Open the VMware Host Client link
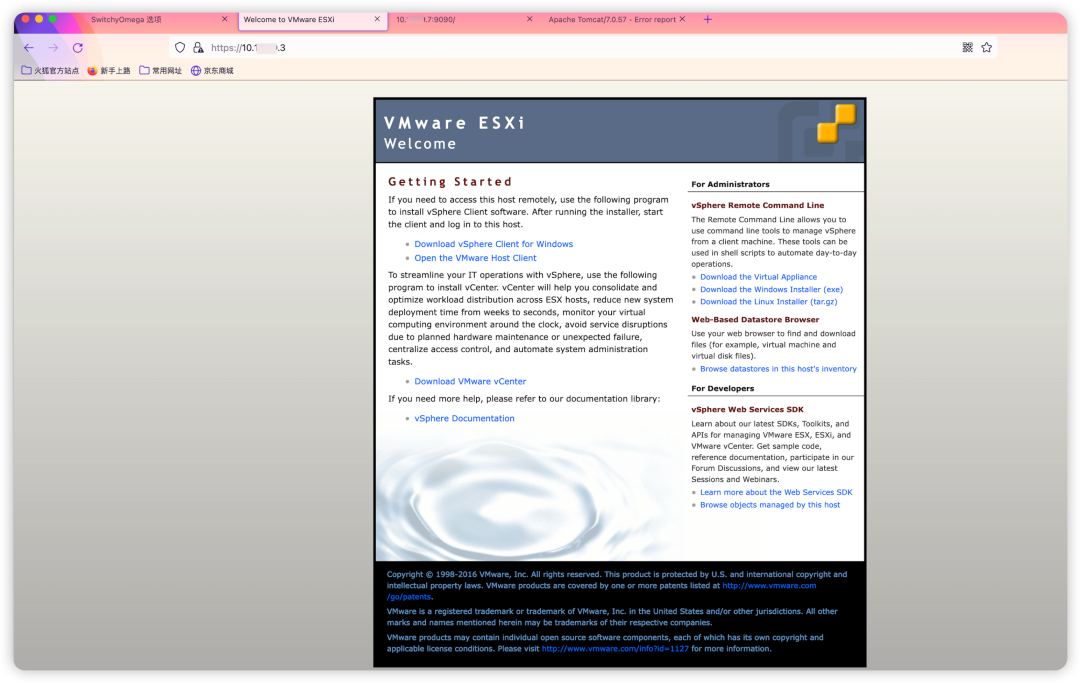Screen dimensions: 1080x683 pyautogui.click(x=475, y=258)
